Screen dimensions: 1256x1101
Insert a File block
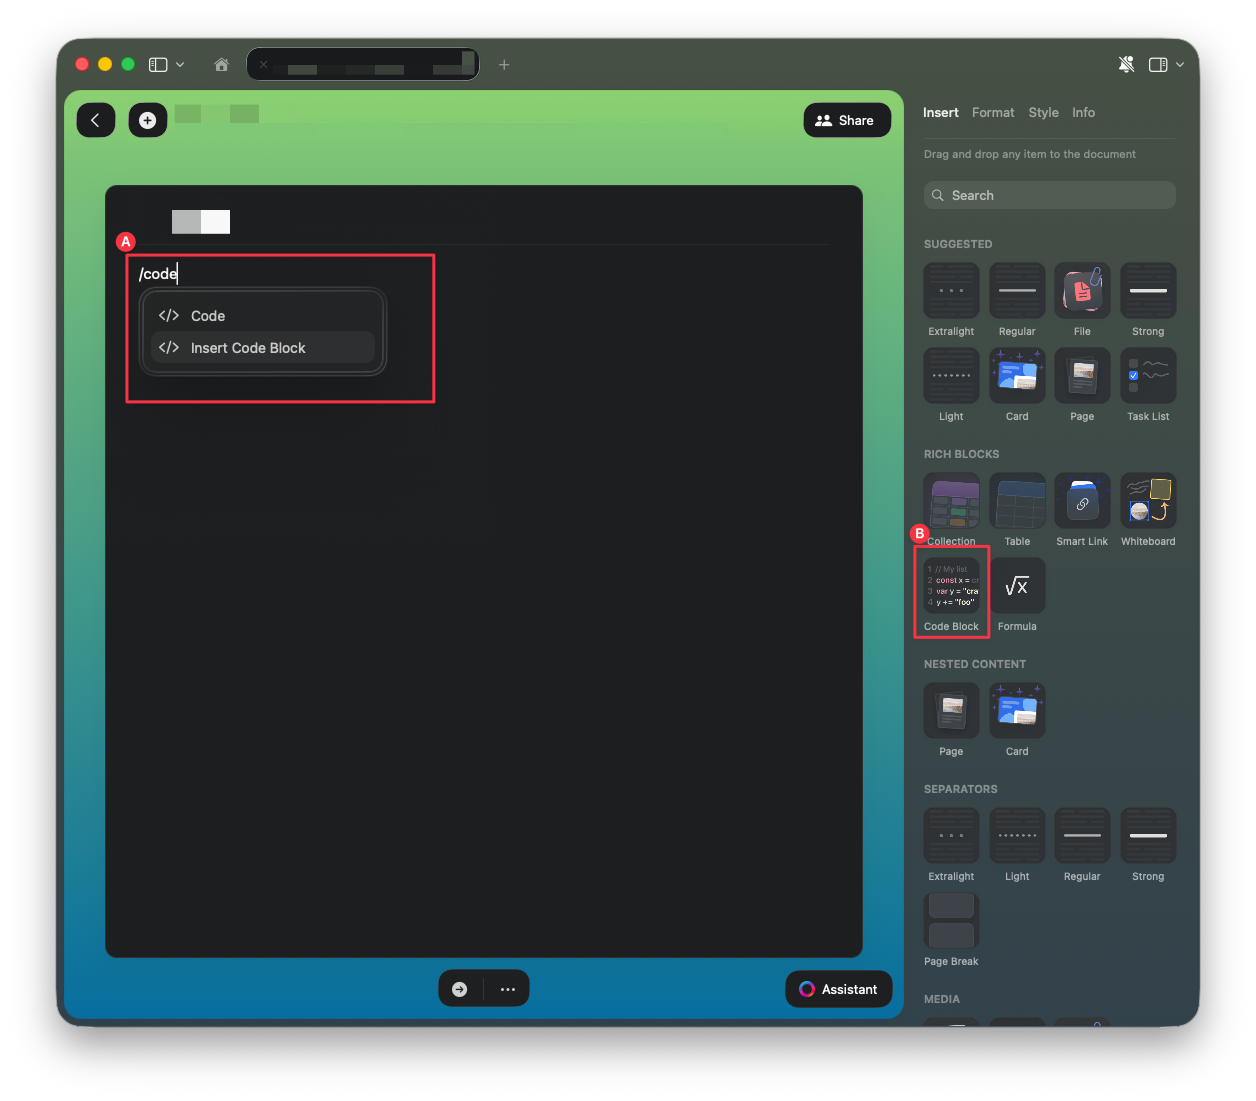1082,290
